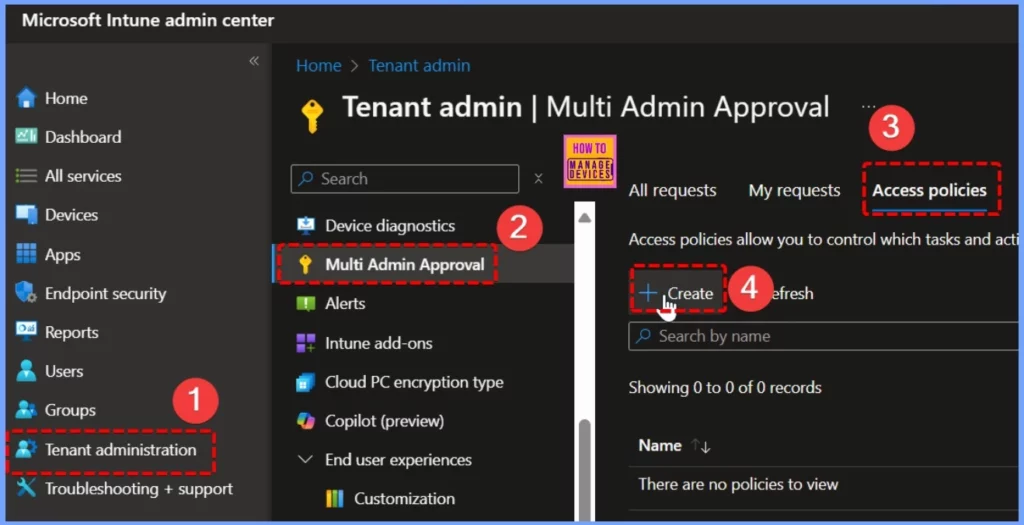Screen dimensions: 1024x525
Task: Click the Name column header
Action: [x=660, y=446]
